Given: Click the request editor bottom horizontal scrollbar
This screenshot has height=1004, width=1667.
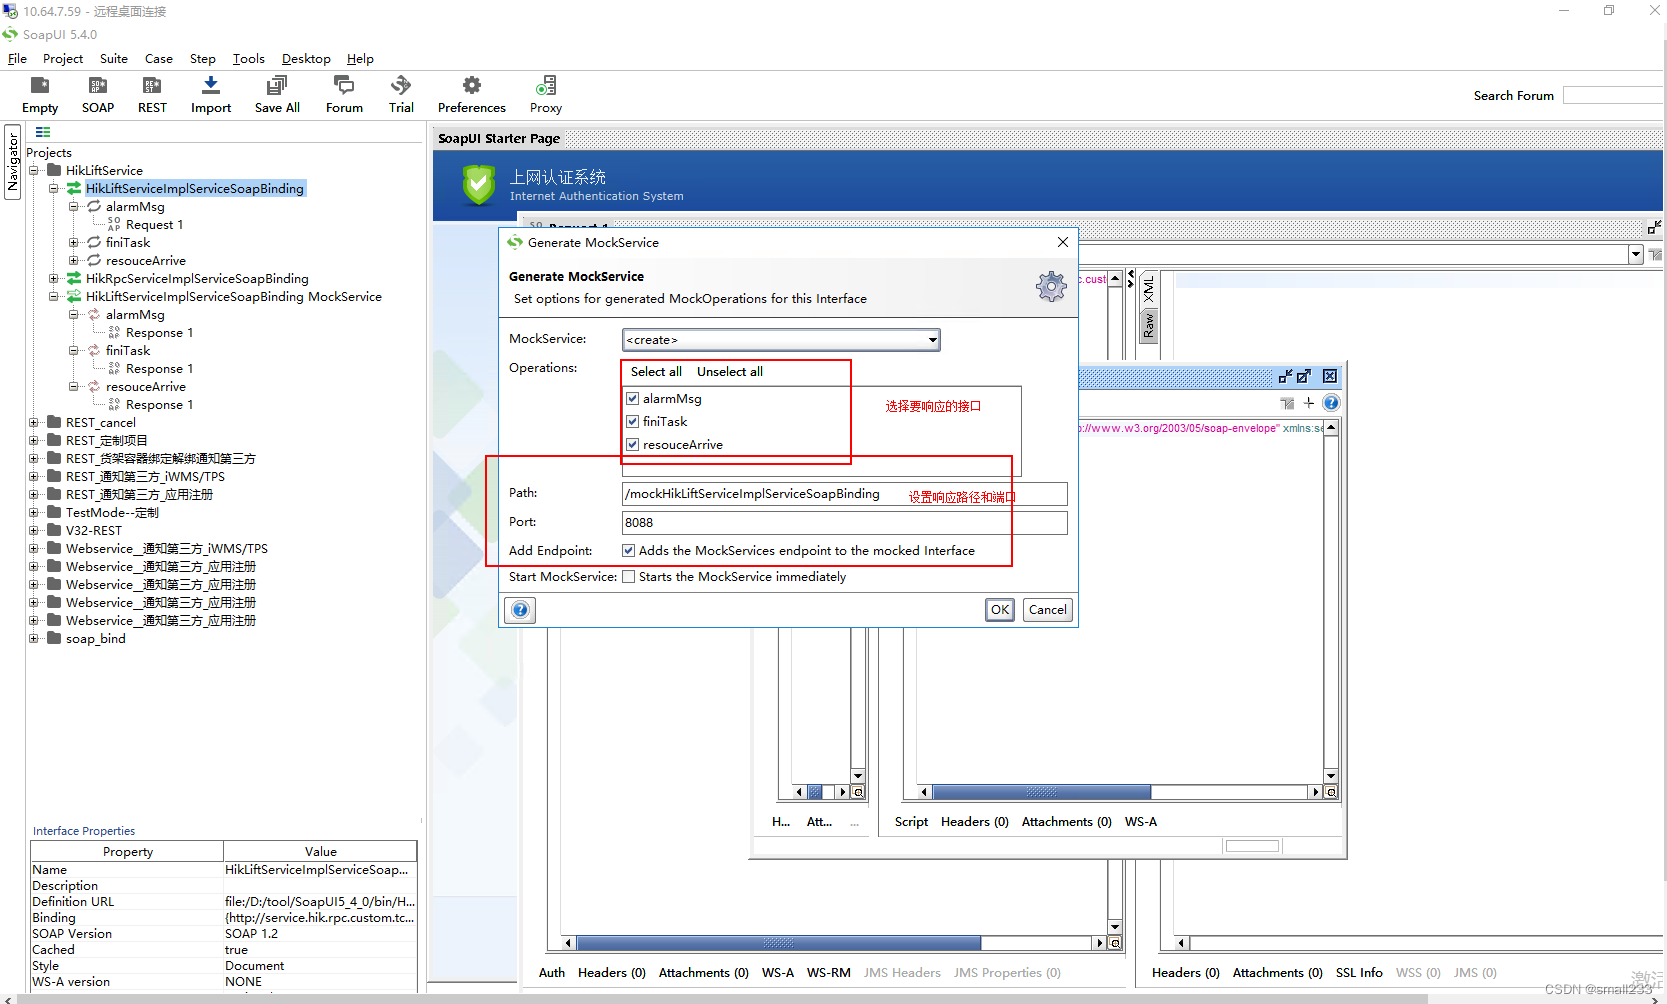Looking at the screenshot, I should pos(779,943).
